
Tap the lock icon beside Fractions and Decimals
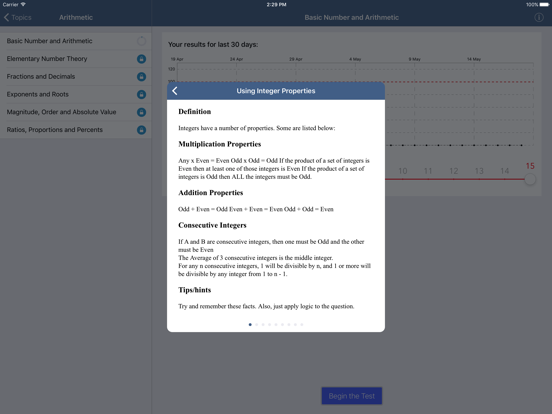pos(141,76)
